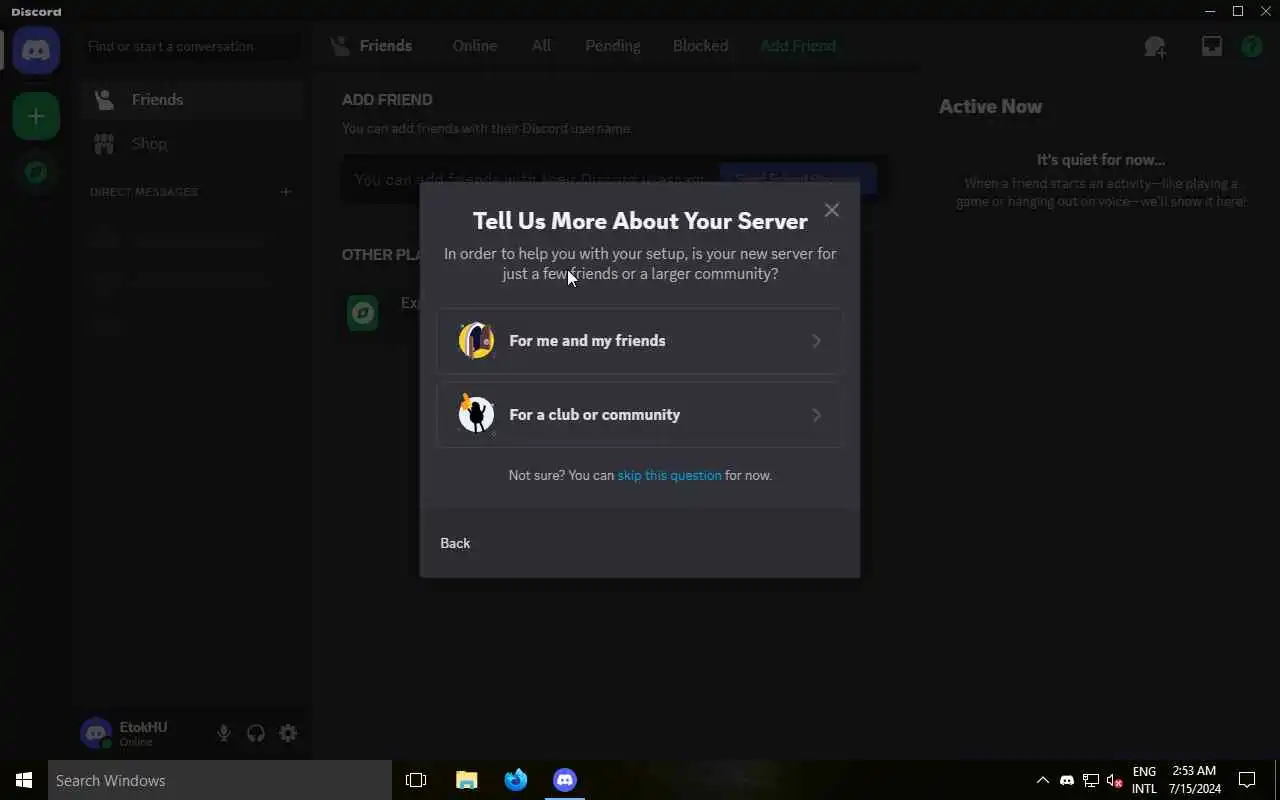Viewport: 1280px width, 800px height.
Task: Open ENG INTL language selector
Action: 1144,780
